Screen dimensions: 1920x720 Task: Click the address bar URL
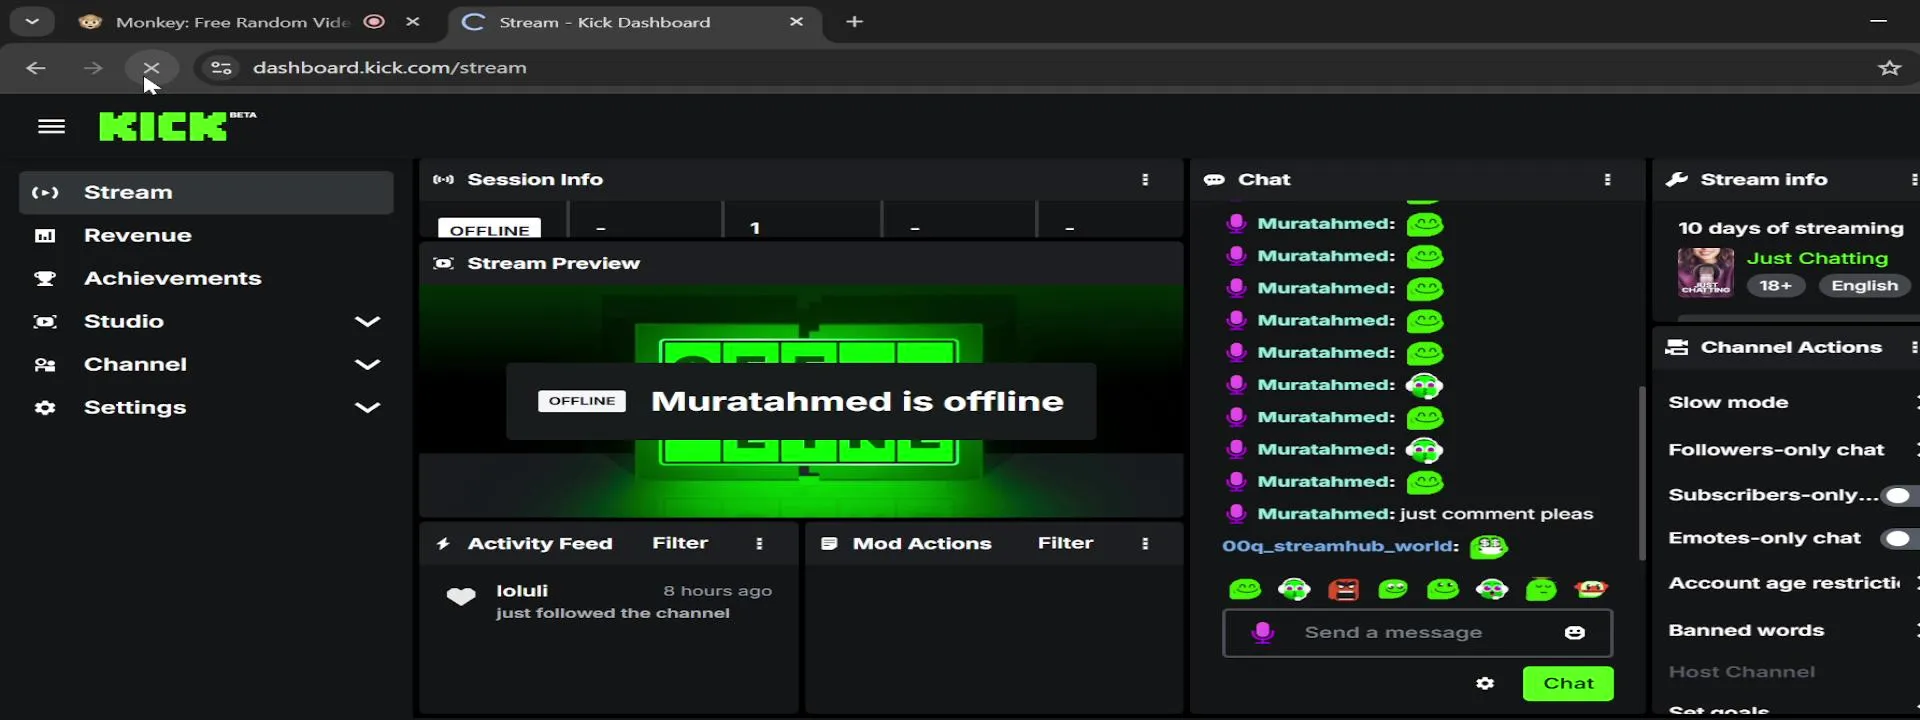tap(389, 68)
